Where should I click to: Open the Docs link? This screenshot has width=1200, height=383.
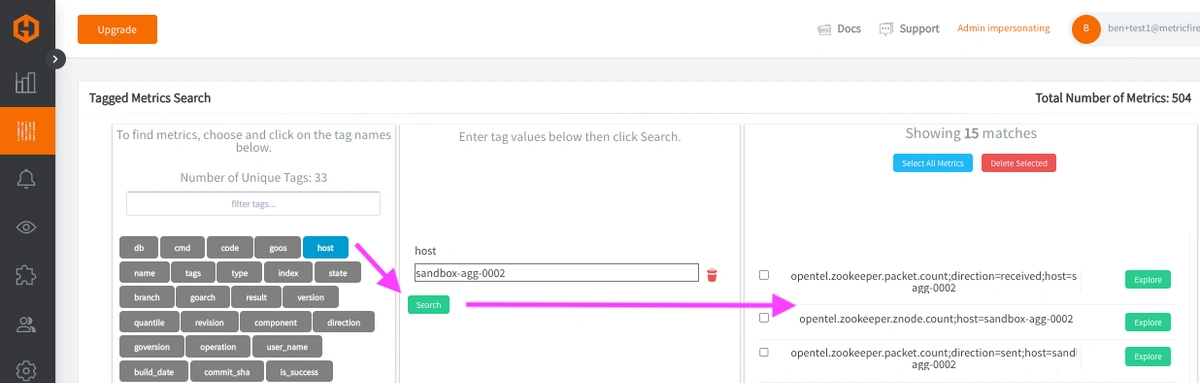click(x=849, y=29)
